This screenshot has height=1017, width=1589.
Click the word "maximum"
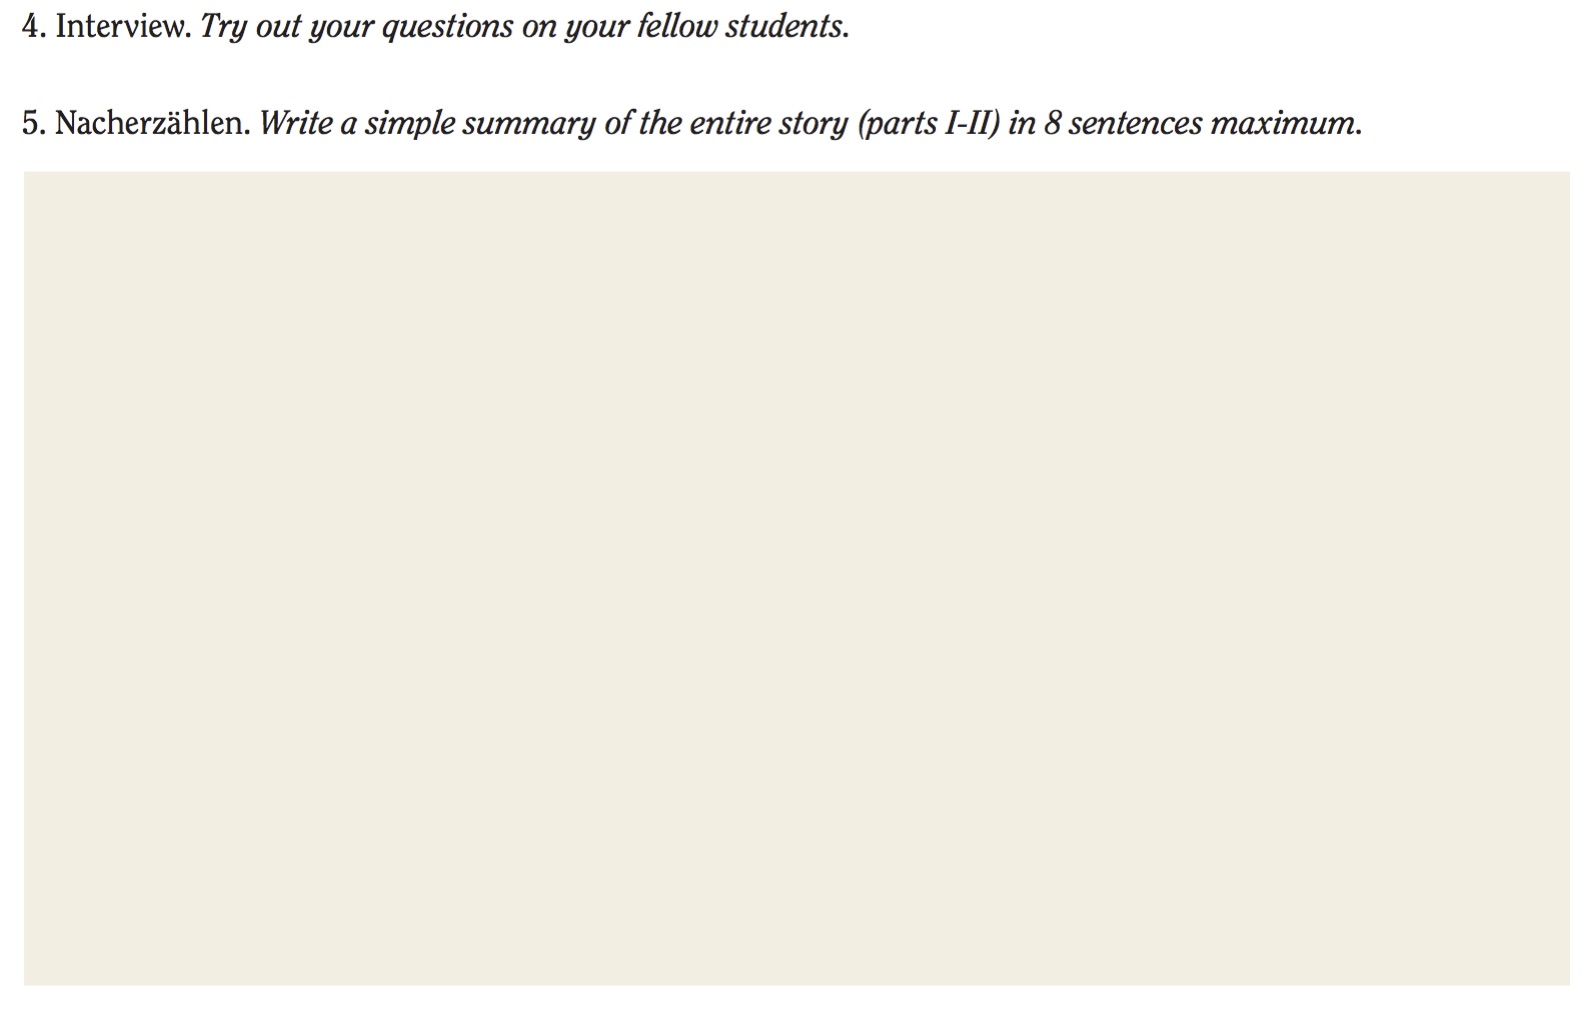point(1284,124)
